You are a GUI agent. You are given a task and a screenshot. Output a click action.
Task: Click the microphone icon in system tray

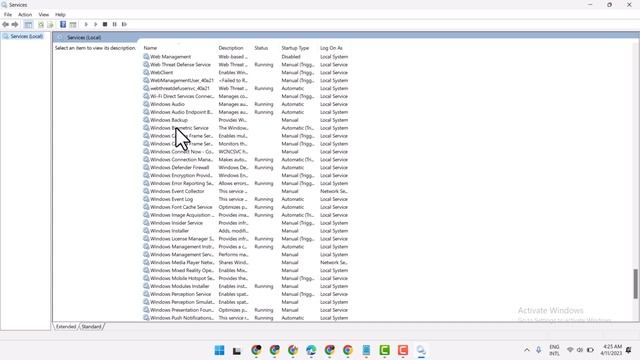coord(539,350)
